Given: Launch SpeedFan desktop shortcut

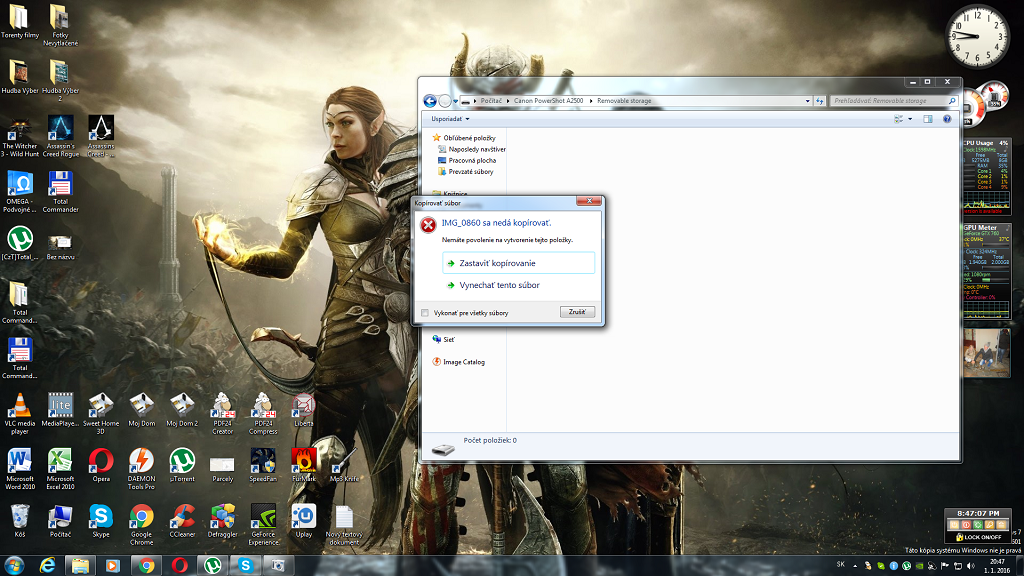Looking at the screenshot, I should 263,465.
